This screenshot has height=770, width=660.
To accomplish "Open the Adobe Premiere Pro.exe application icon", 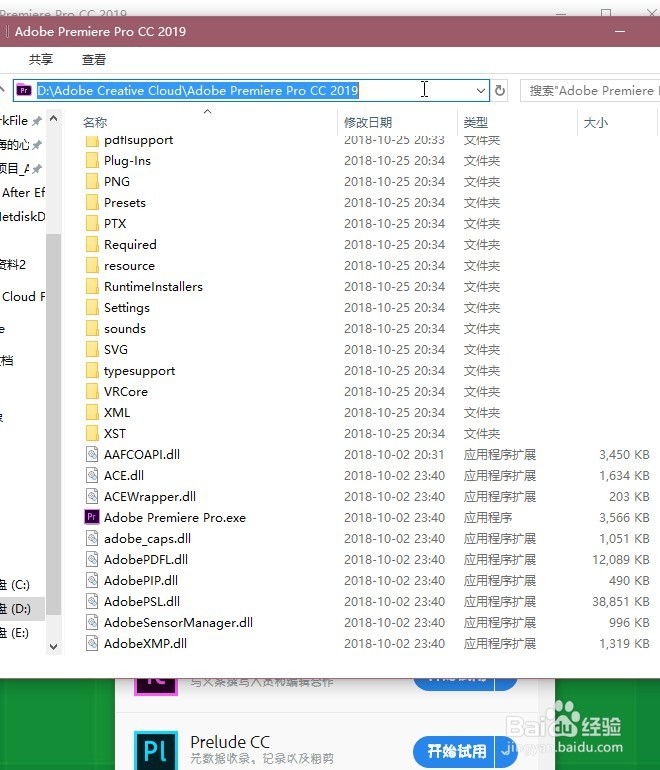I will tap(92, 517).
